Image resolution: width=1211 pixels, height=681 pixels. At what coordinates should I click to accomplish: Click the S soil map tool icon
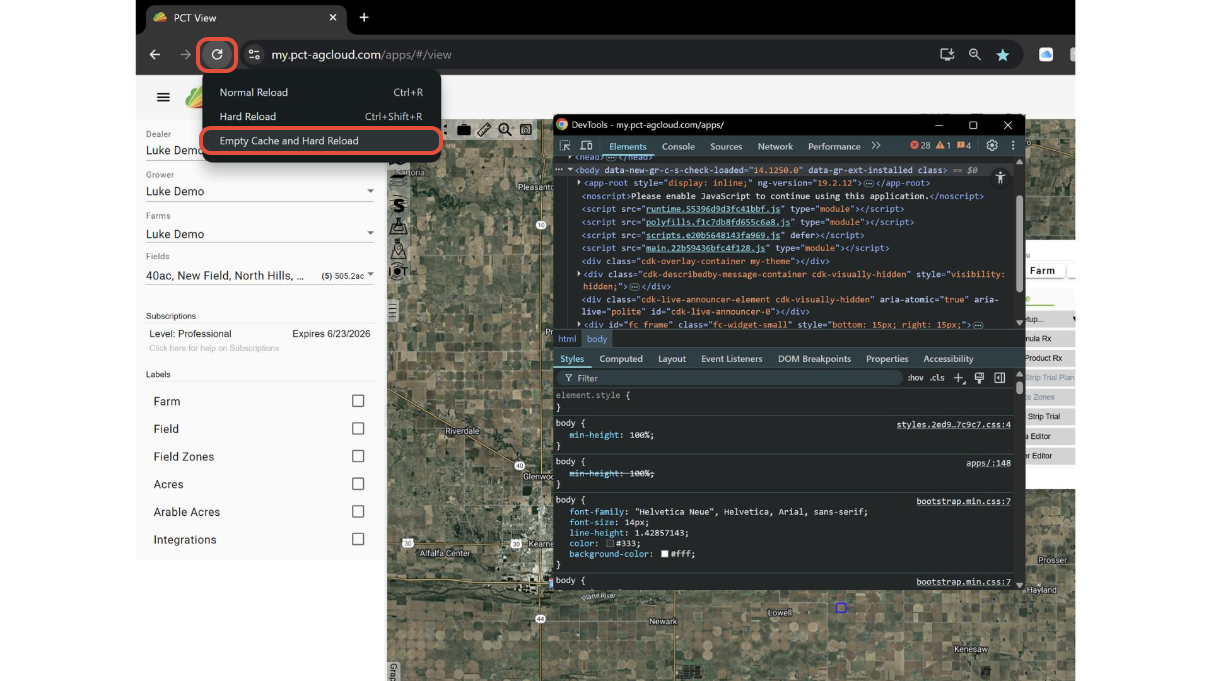coord(398,204)
